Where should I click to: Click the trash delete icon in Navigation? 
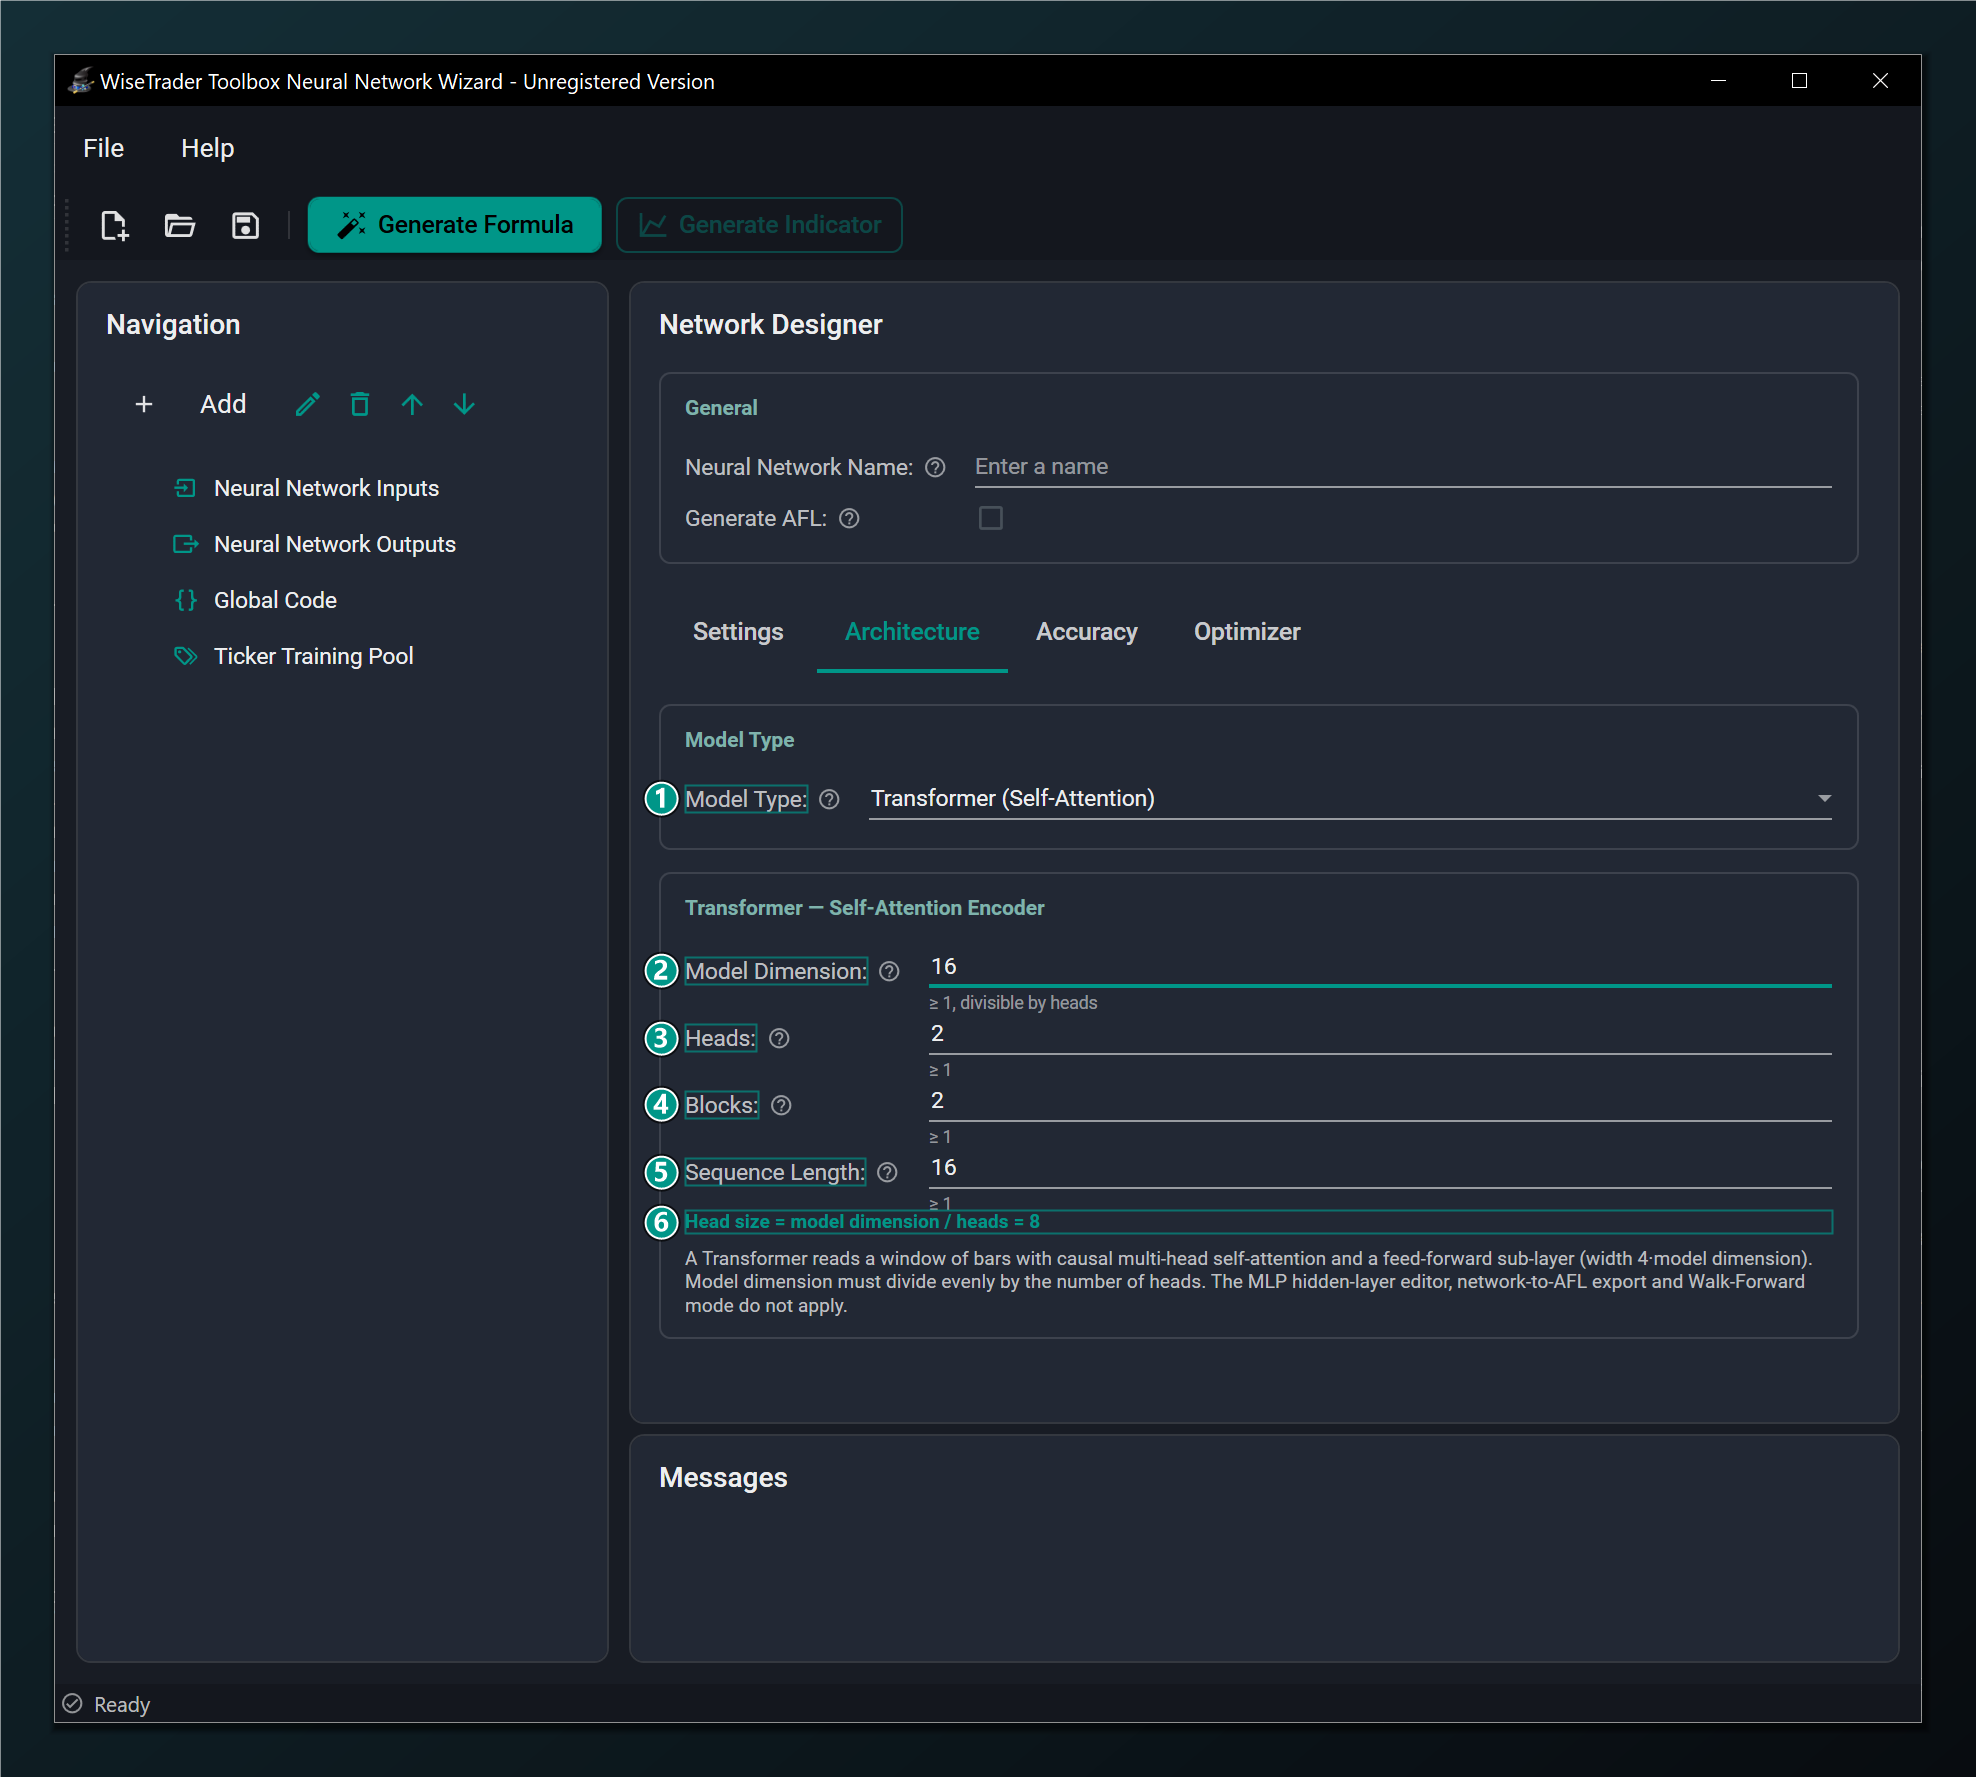tap(360, 404)
